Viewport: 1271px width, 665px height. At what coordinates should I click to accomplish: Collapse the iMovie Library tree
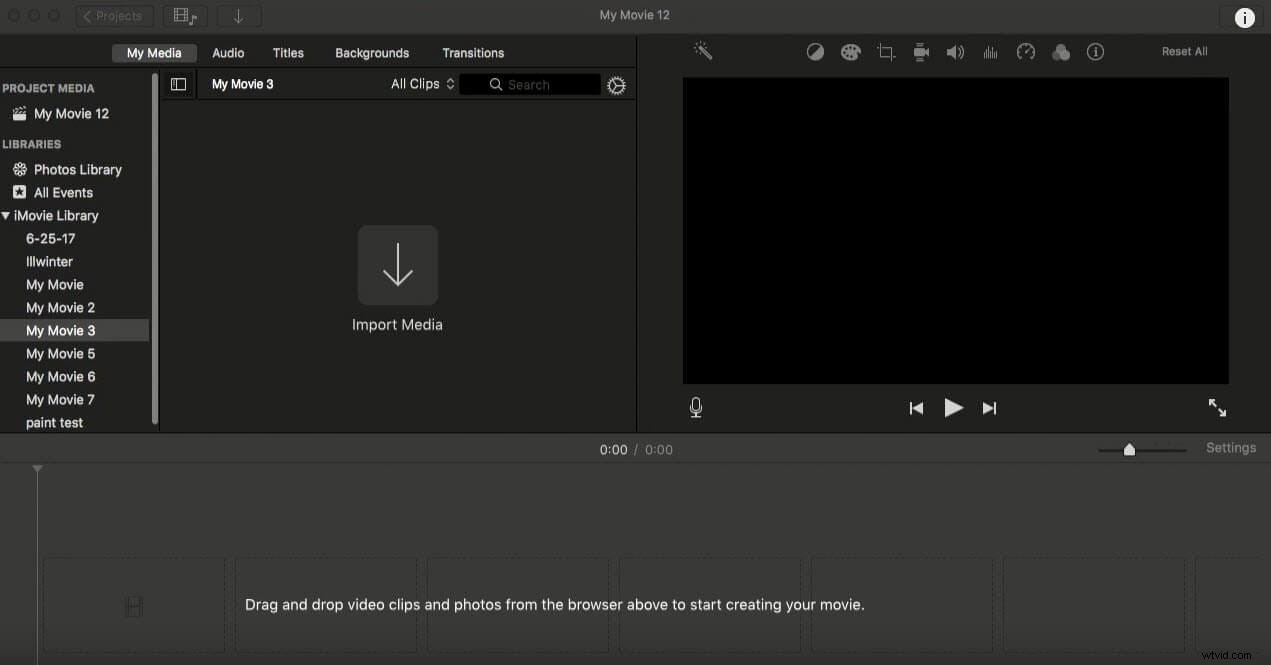[6, 215]
